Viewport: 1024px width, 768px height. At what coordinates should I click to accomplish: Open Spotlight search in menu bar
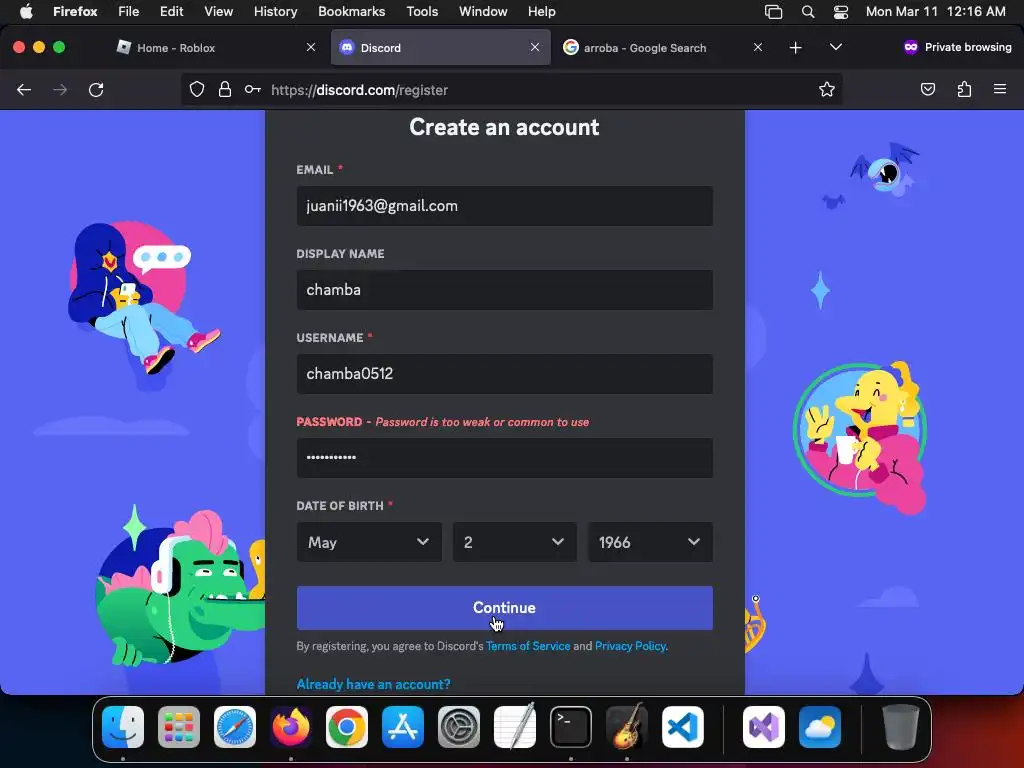coord(808,12)
